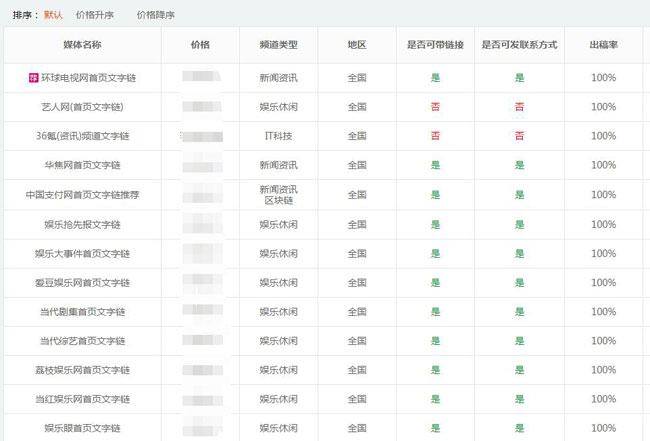Click the 是否可带链接 column header
This screenshot has height=441, width=650.
[x=435, y=45]
